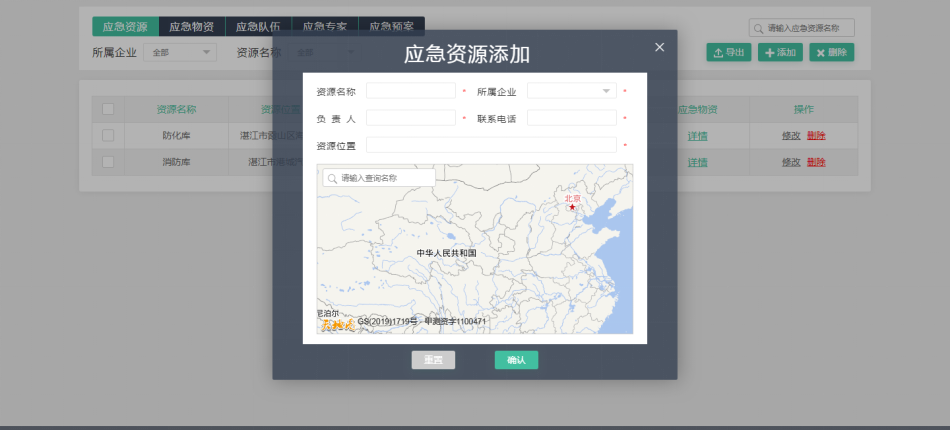Check the checkbox for 防化库 row
951x430 pixels.
(x=108, y=135)
